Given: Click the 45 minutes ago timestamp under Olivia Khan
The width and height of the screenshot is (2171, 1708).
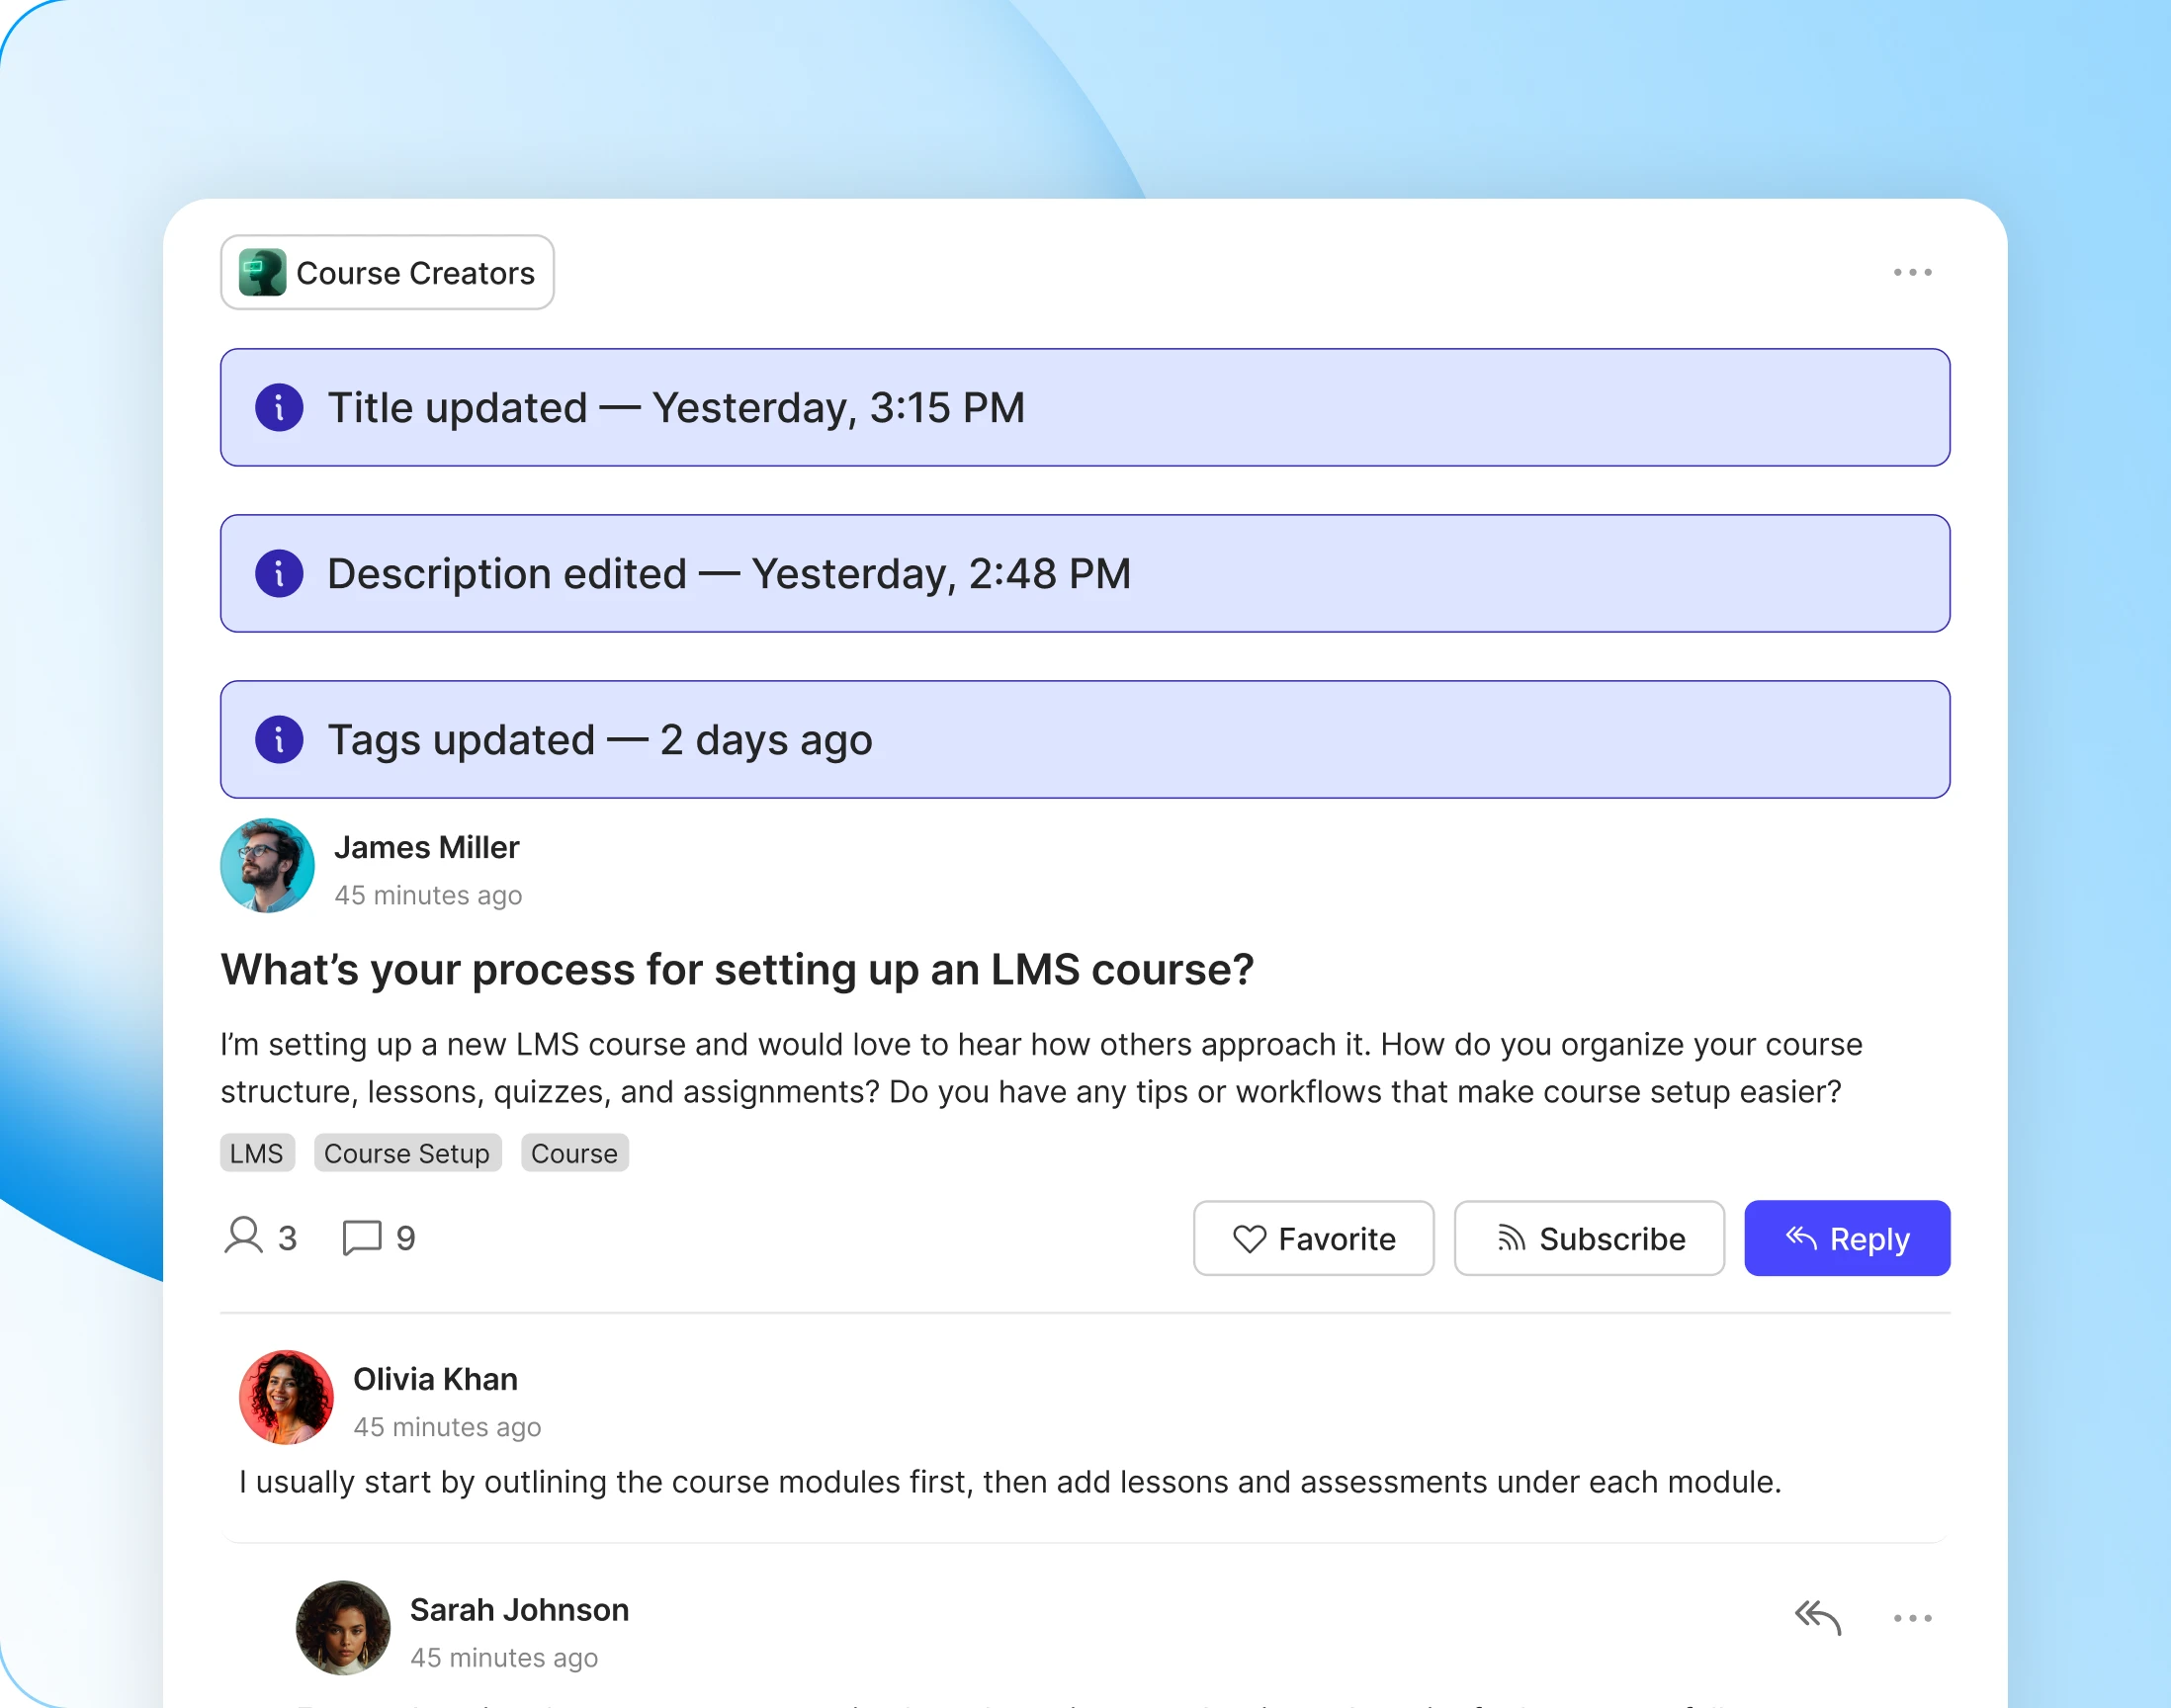Looking at the screenshot, I should tap(447, 1427).
